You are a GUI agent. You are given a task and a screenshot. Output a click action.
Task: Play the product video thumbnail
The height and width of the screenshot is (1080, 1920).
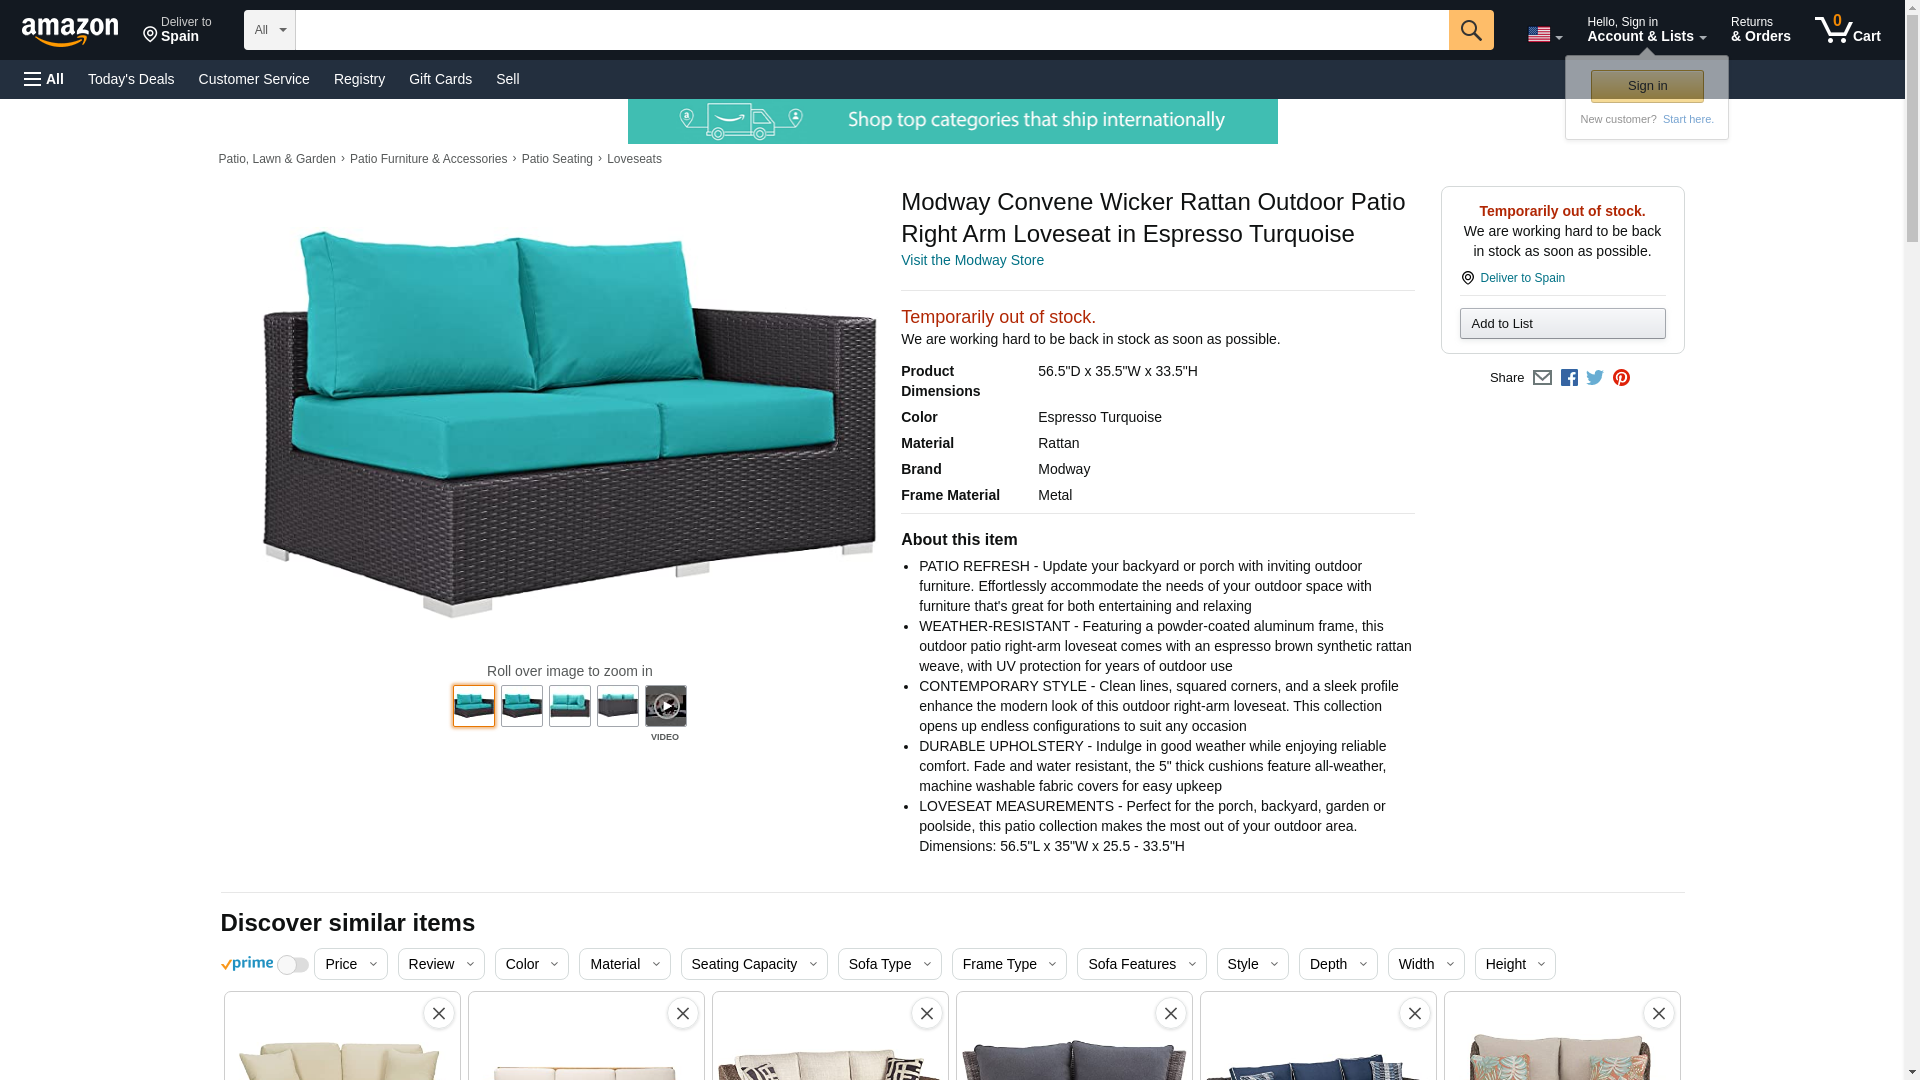pos(666,706)
